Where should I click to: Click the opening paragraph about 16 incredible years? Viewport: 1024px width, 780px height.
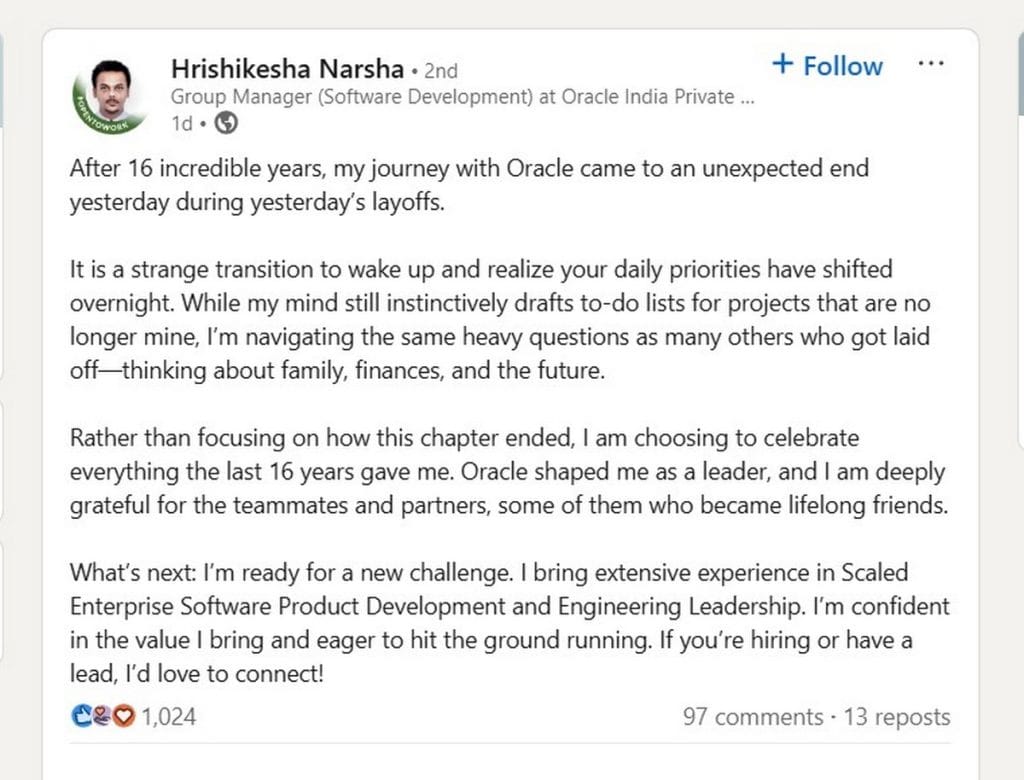(x=469, y=185)
